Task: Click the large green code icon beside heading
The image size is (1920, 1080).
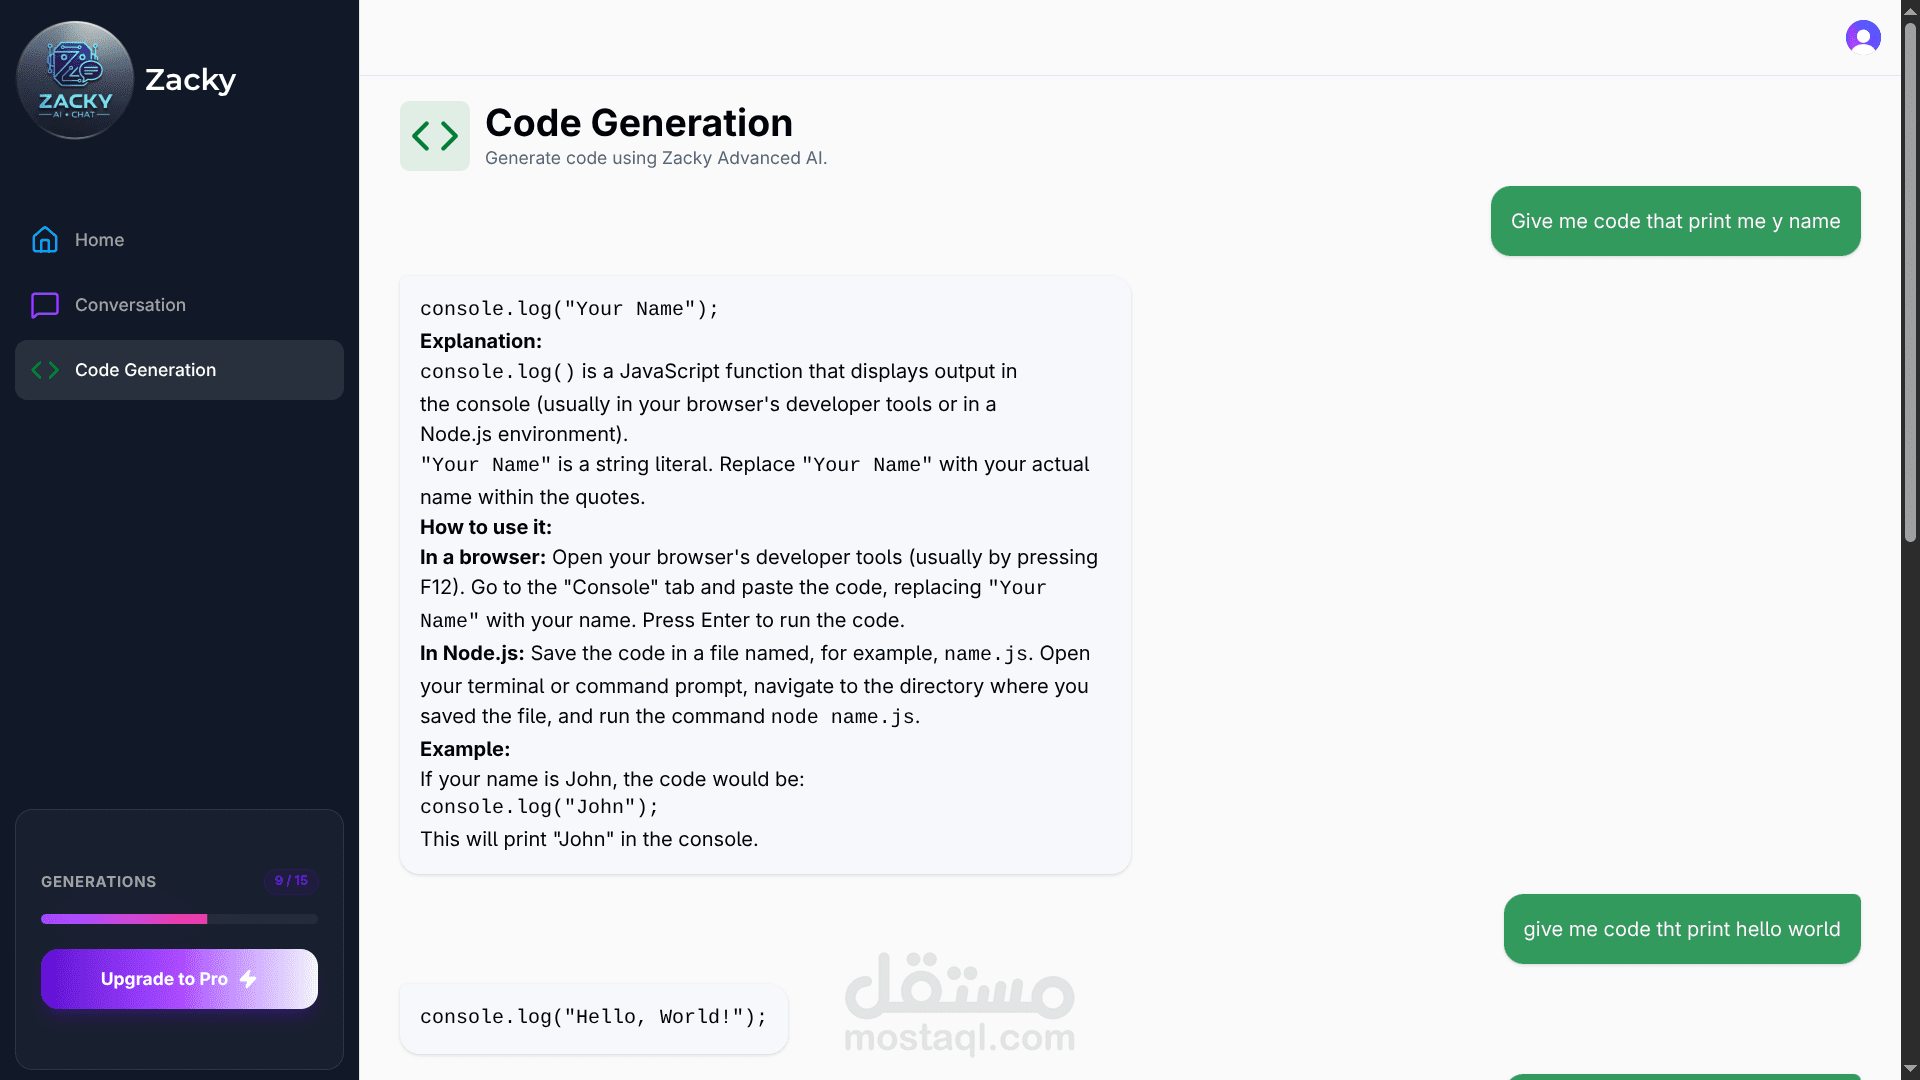Action: coord(434,136)
